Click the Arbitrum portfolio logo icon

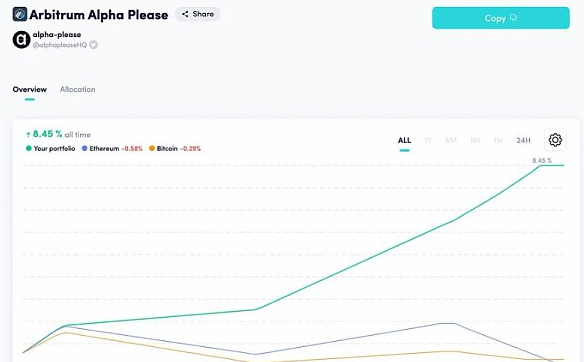[x=20, y=15]
